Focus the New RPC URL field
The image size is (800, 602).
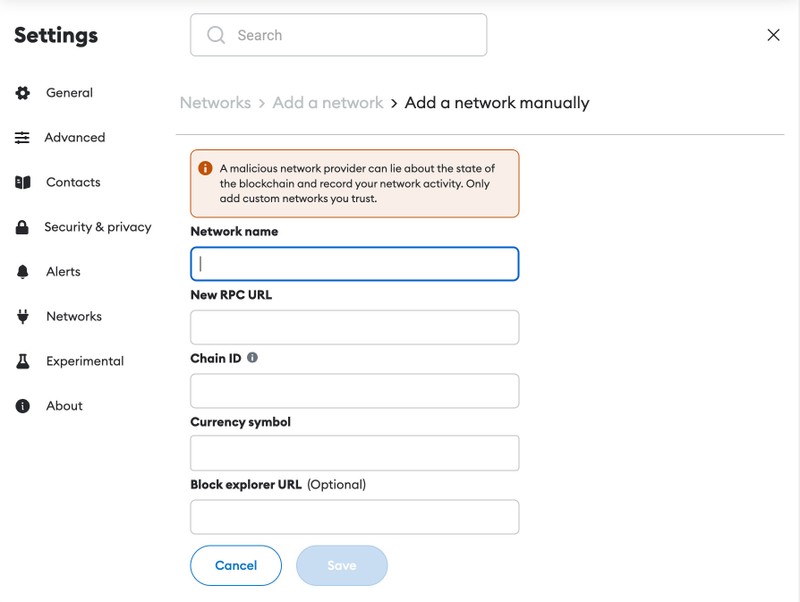point(354,327)
